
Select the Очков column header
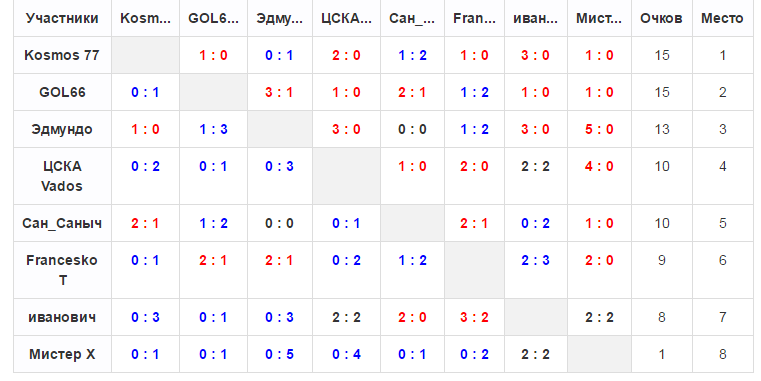(661, 18)
